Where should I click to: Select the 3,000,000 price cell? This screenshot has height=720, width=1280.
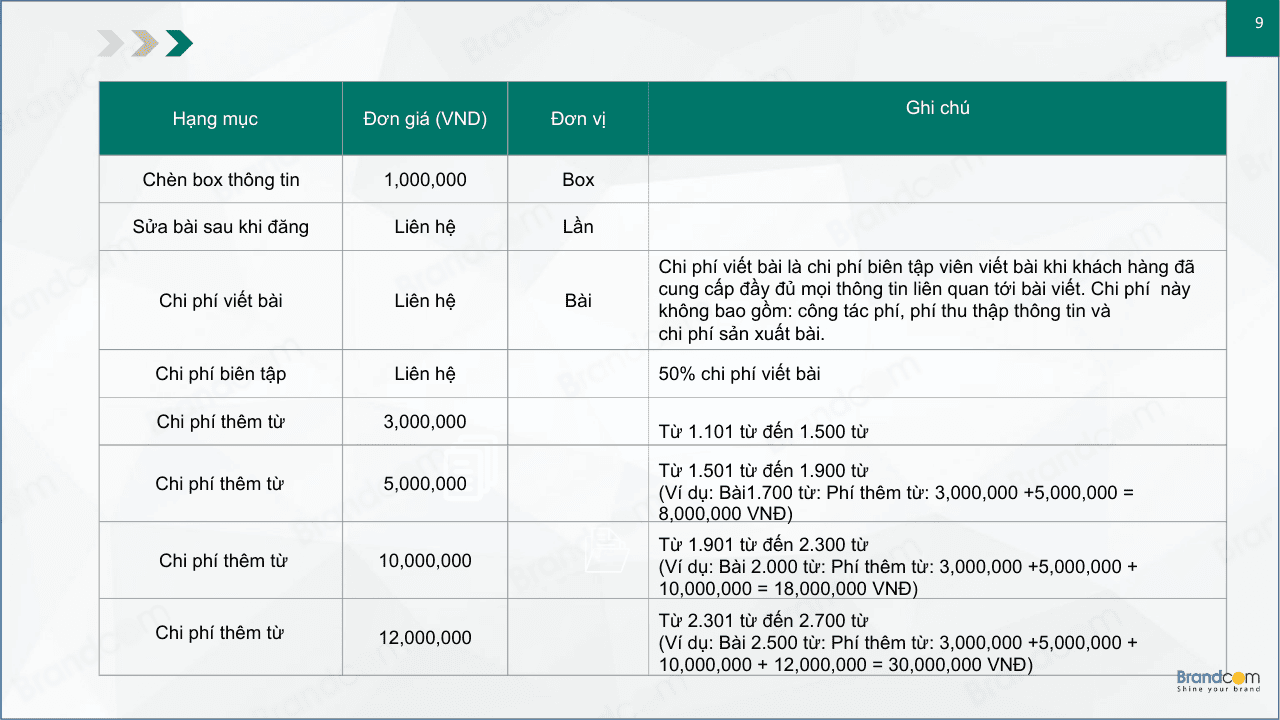click(425, 422)
